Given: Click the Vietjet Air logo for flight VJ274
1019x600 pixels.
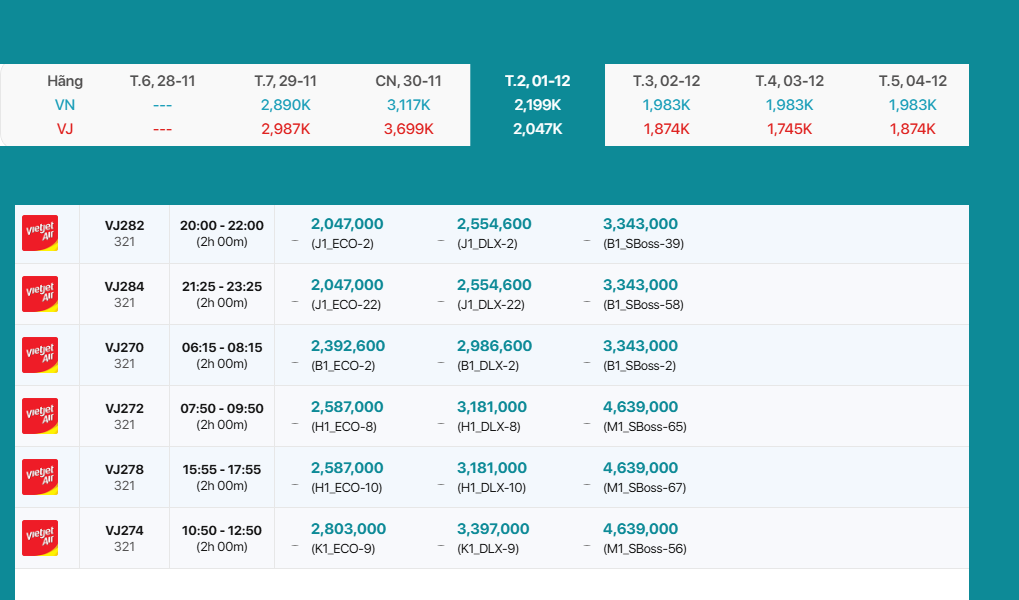Looking at the screenshot, I should pyautogui.click(x=40, y=538).
